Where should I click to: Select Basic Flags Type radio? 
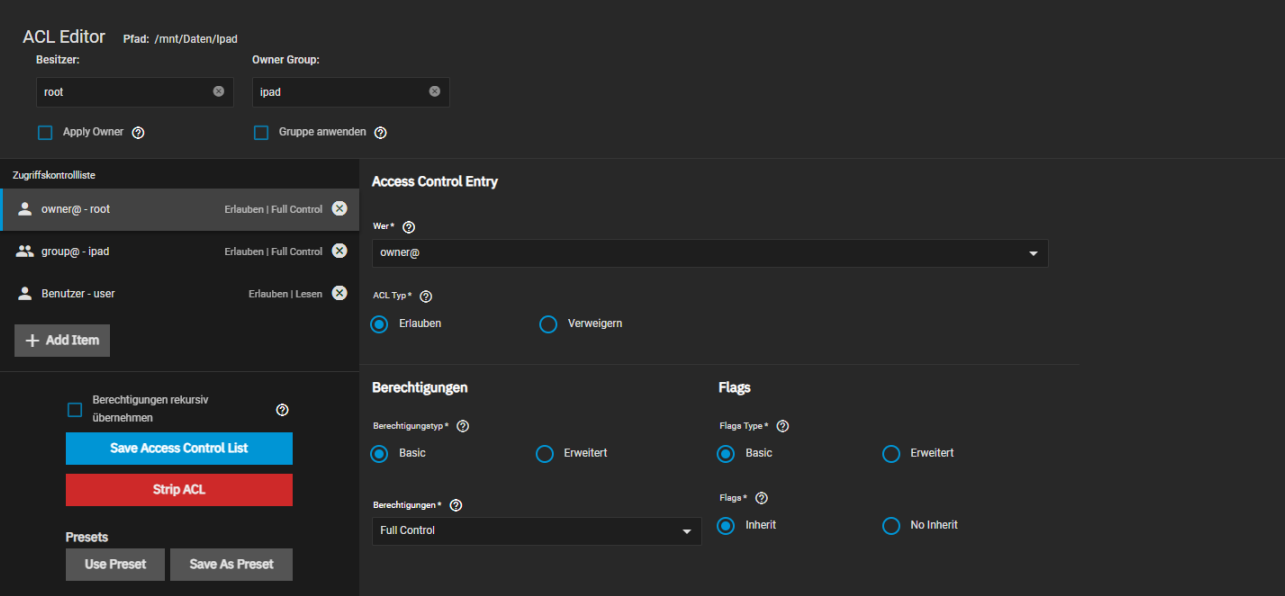[x=726, y=454]
